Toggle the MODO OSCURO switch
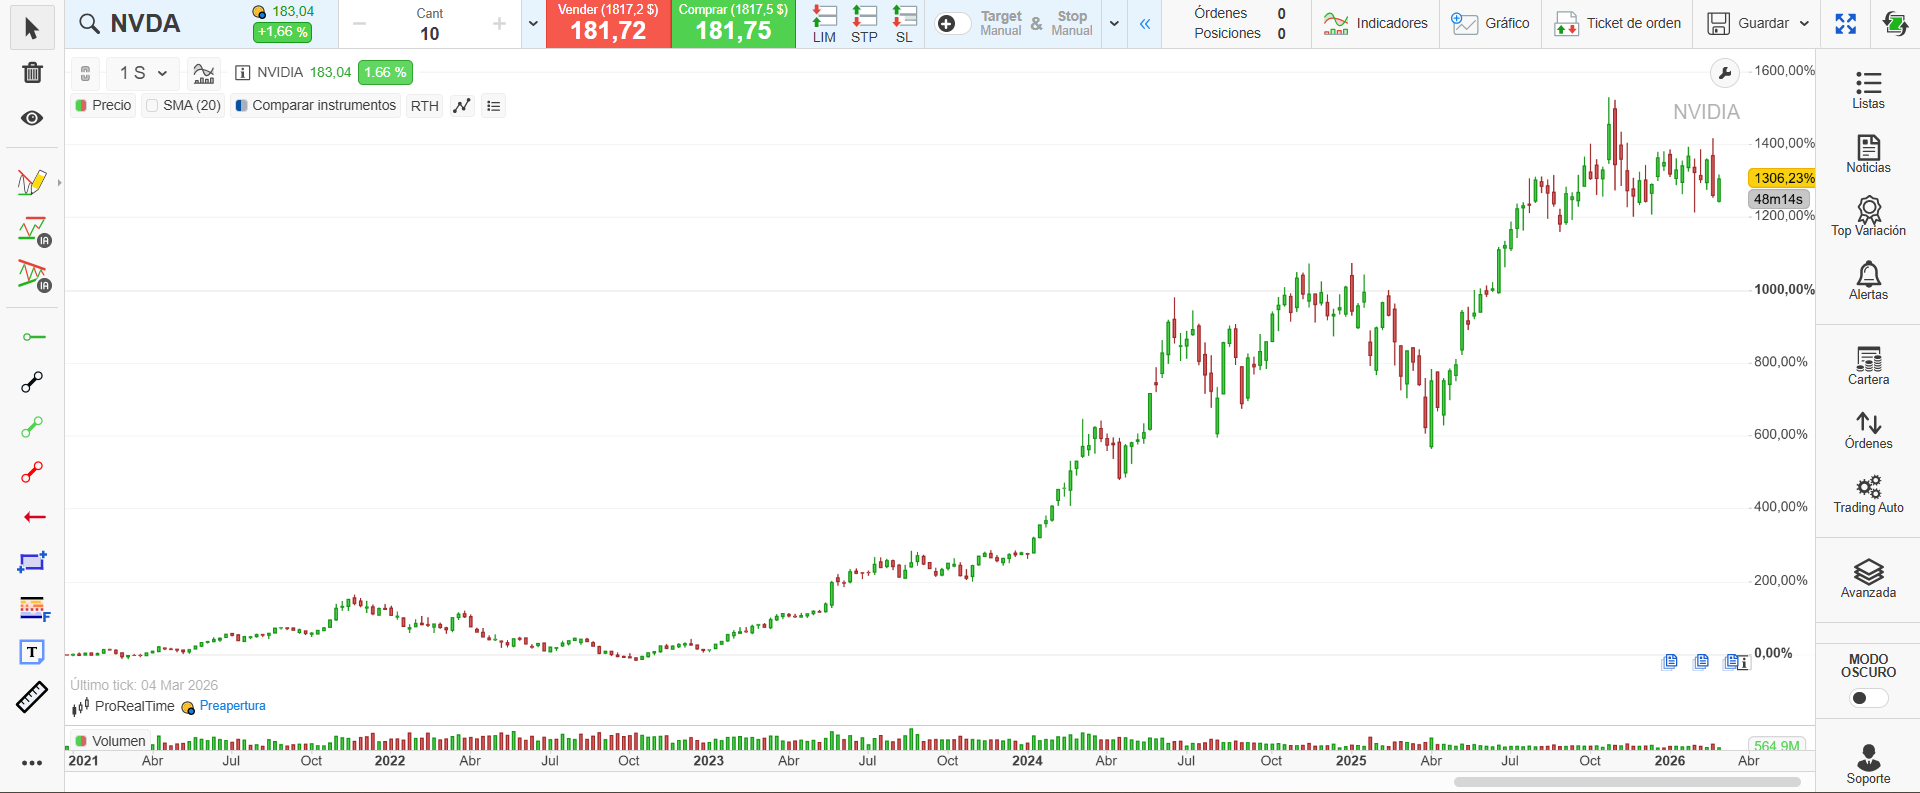Screen dimensions: 1920x793 tap(1868, 698)
